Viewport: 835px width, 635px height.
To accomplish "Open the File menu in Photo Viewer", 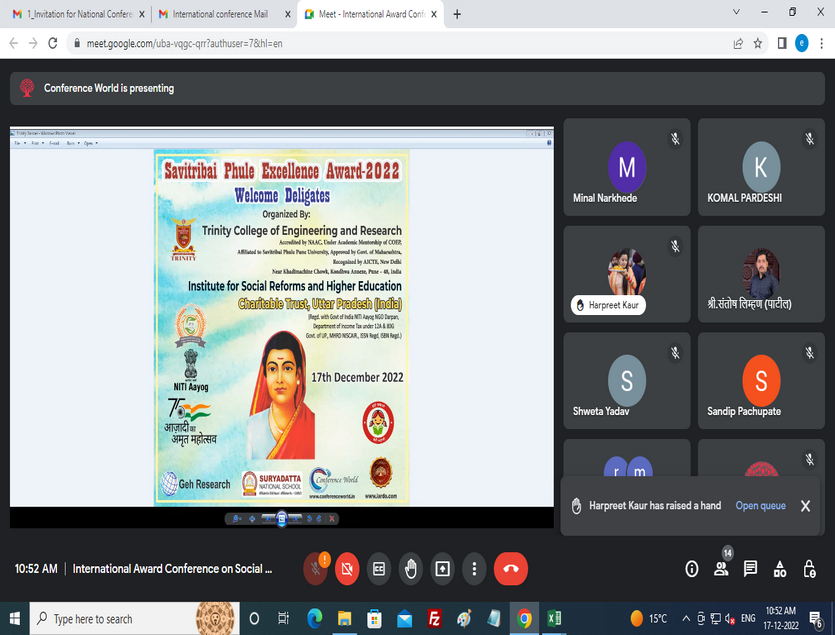I will click(20, 143).
